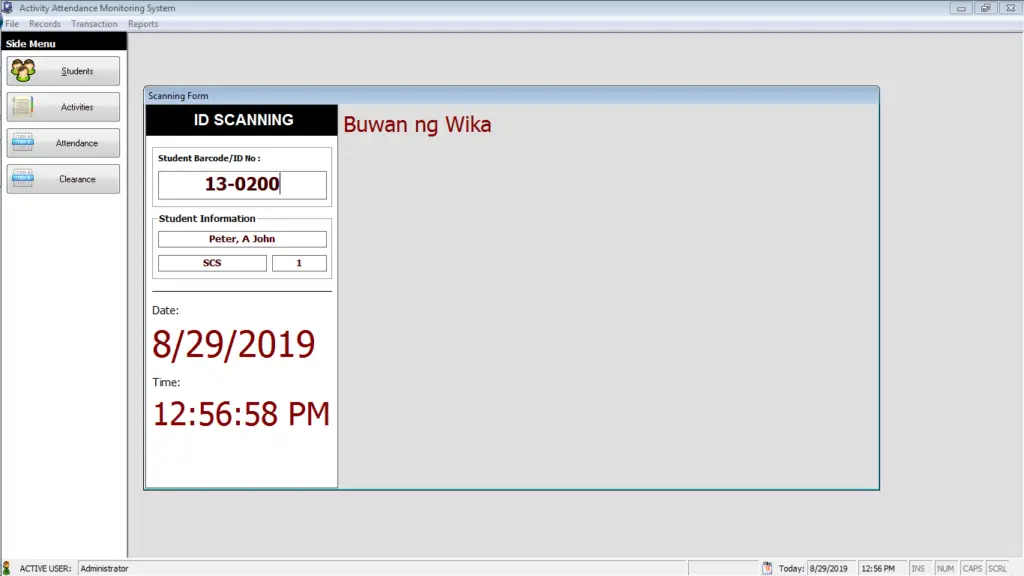The width and height of the screenshot is (1024, 576).
Task: Open the Records menu
Action: point(45,23)
